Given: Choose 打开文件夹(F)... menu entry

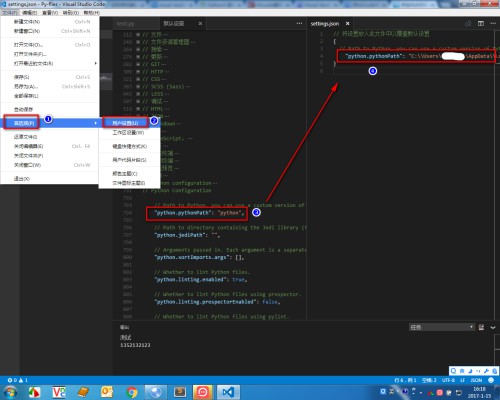Looking at the screenshot, I should [50, 54].
